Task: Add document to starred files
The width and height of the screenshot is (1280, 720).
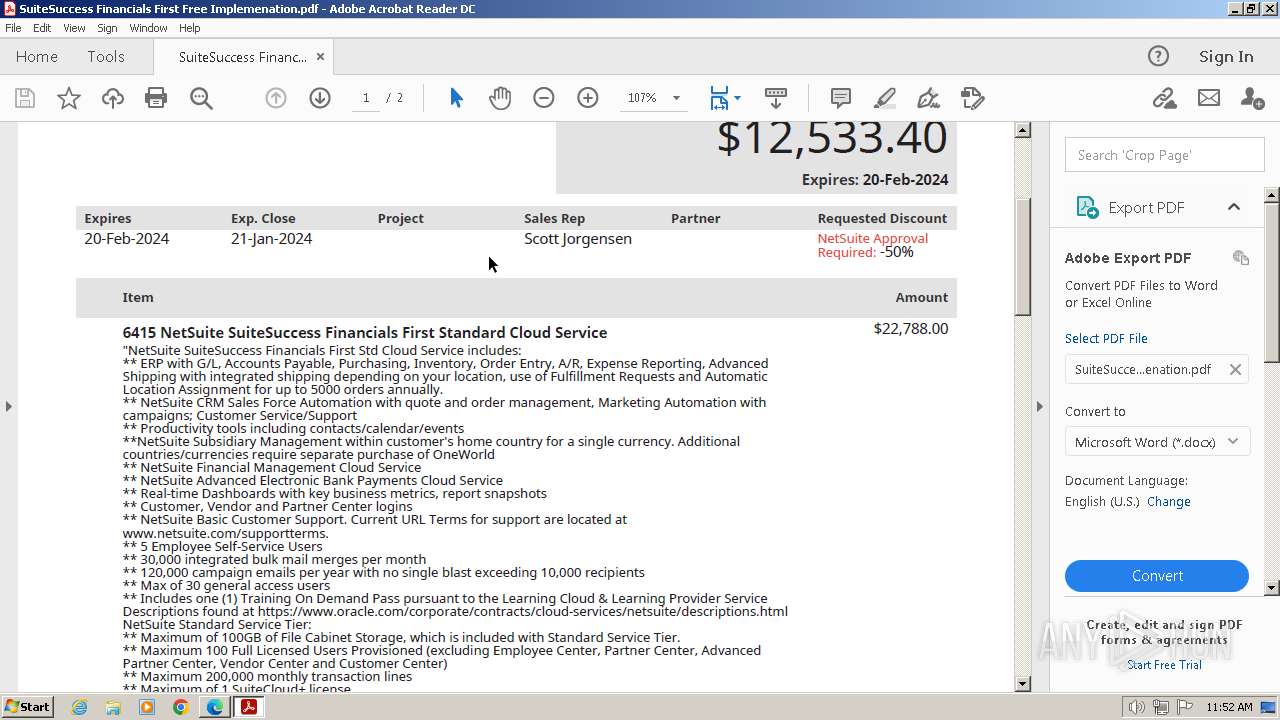Action: (69, 98)
